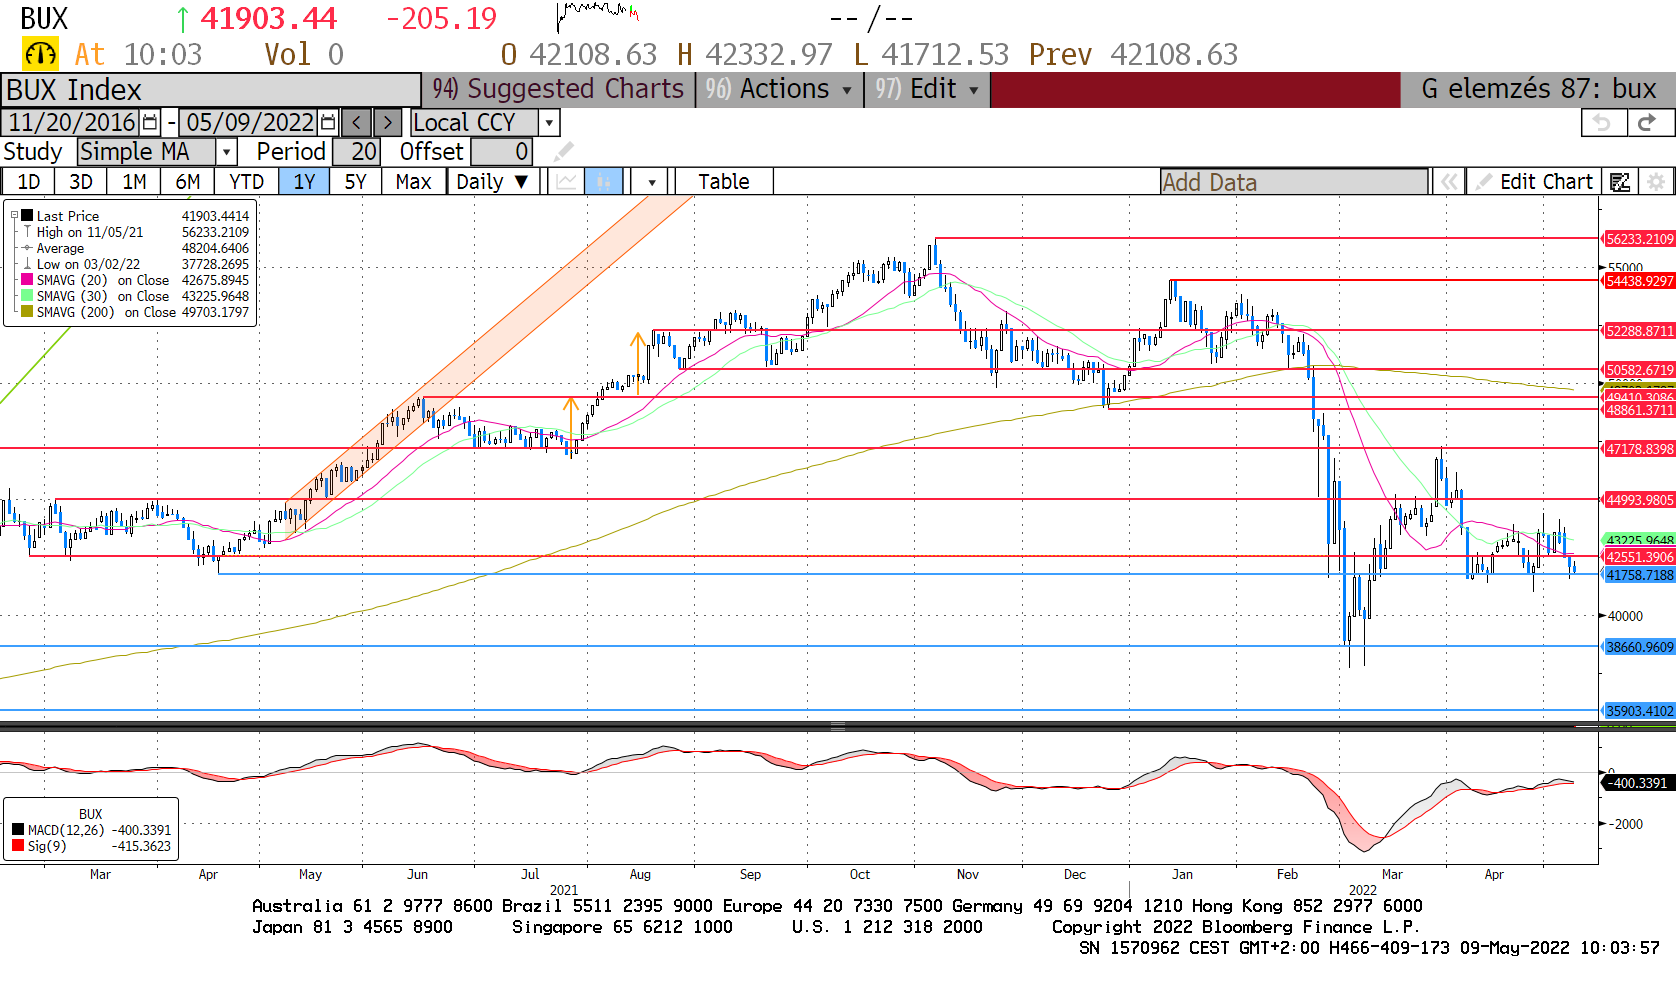This screenshot has width=1676, height=991.
Task: Select the YTD time range
Action: 246,182
